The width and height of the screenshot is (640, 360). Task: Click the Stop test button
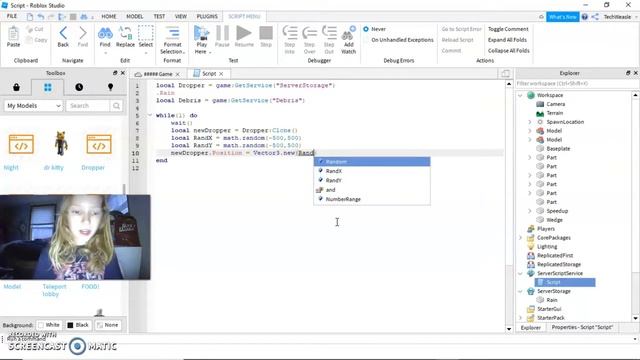(x=266, y=37)
